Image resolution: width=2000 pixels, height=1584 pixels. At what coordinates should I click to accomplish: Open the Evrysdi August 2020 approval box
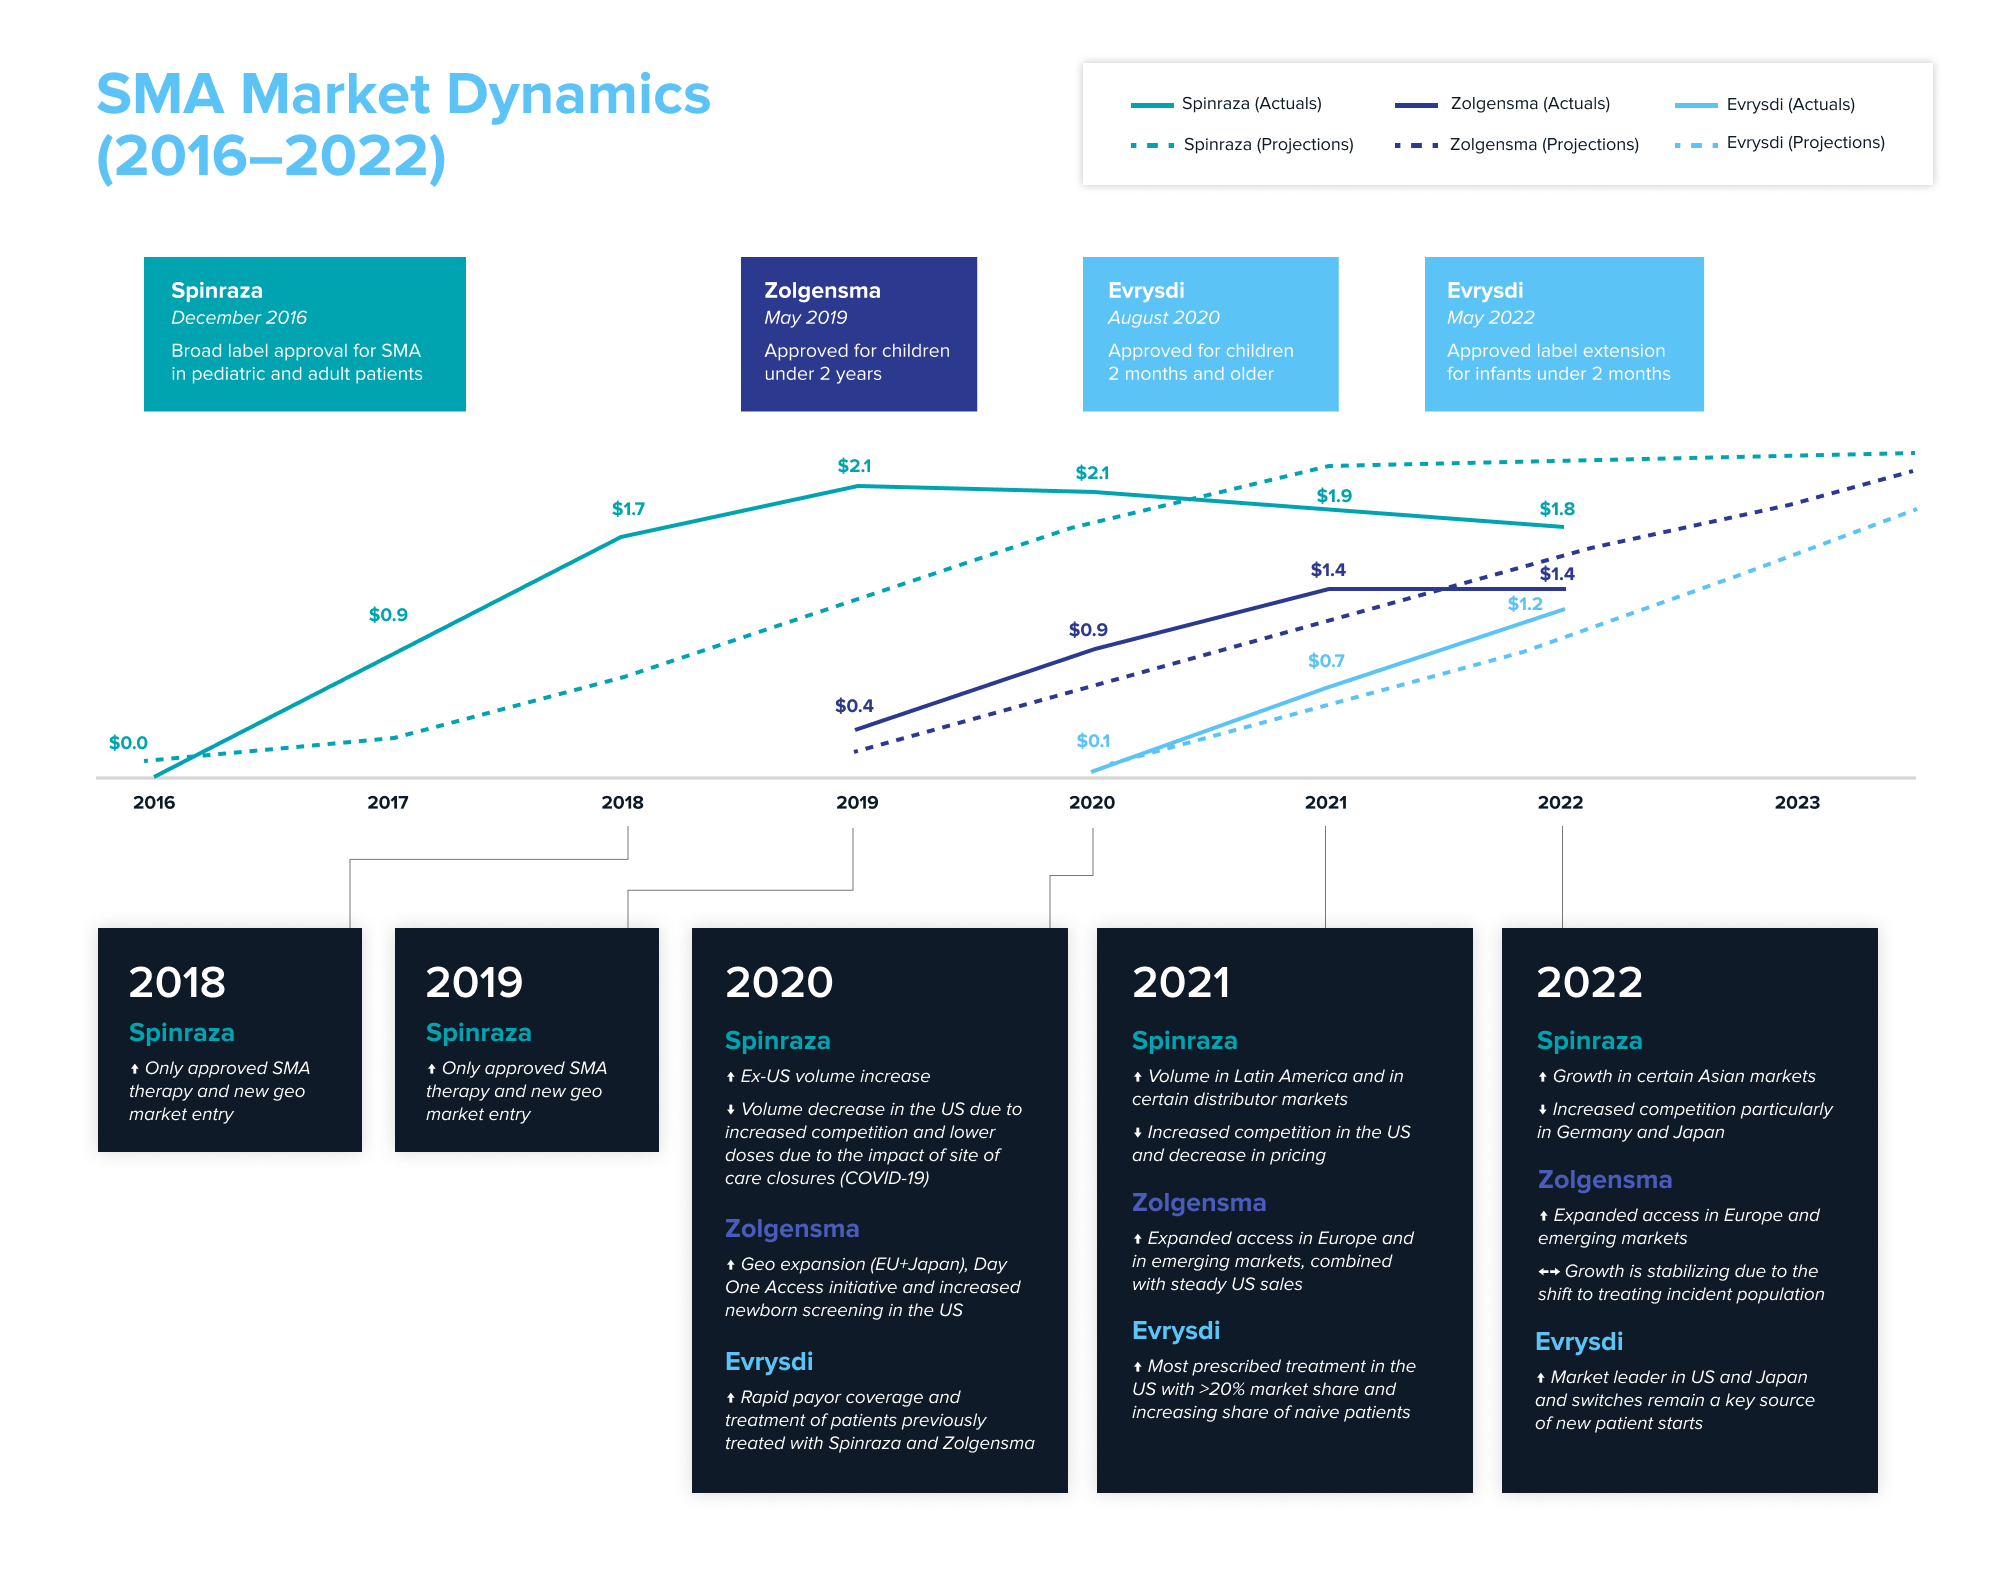pyautogui.click(x=1210, y=334)
